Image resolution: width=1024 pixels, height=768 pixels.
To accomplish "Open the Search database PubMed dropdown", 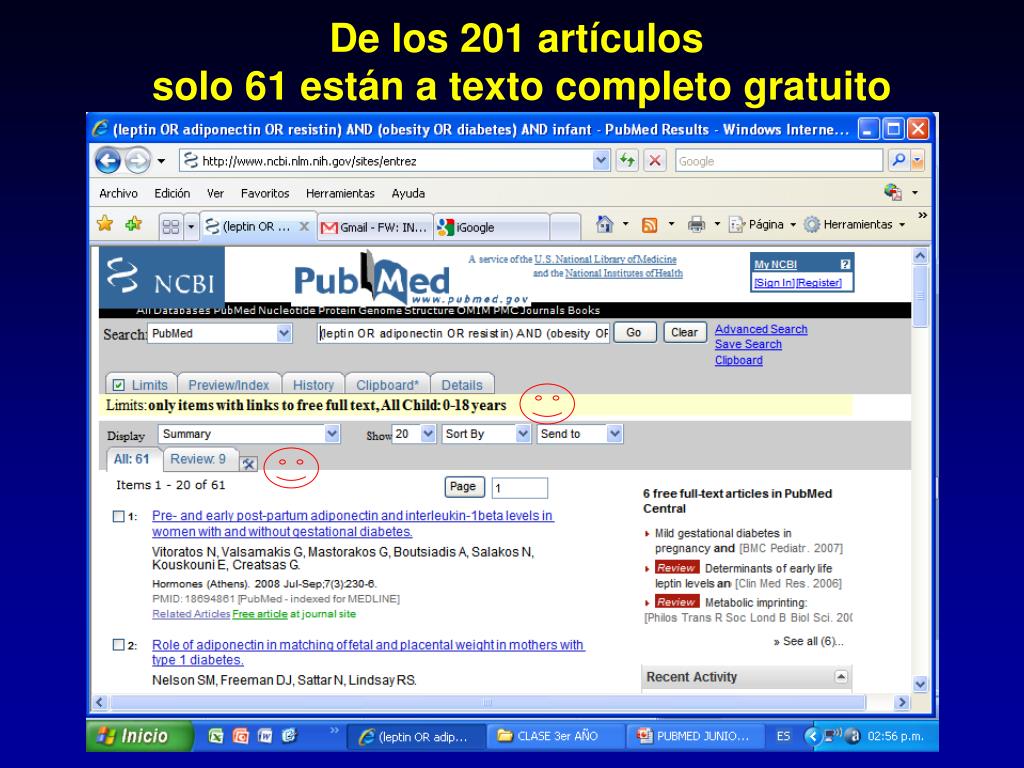I will [x=283, y=333].
